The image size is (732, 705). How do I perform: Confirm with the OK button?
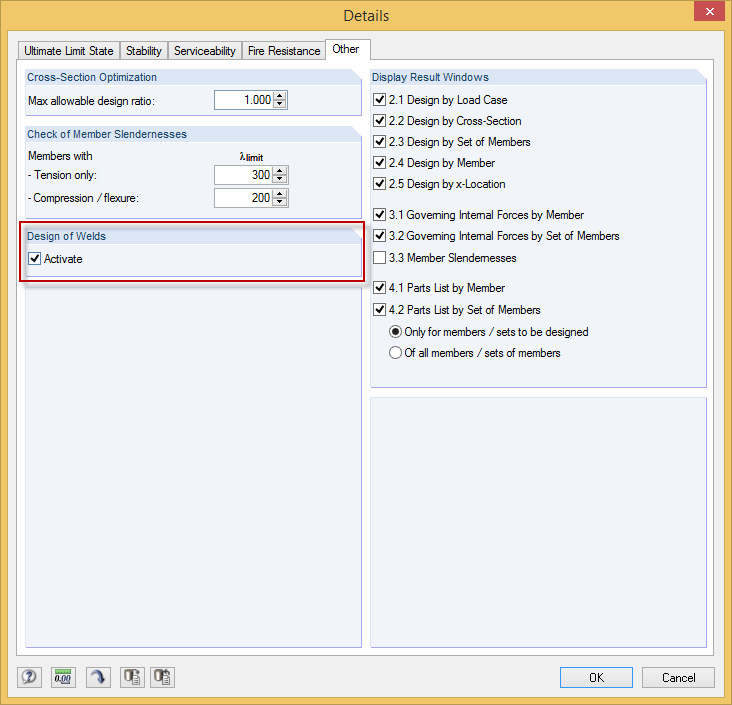[x=596, y=677]
